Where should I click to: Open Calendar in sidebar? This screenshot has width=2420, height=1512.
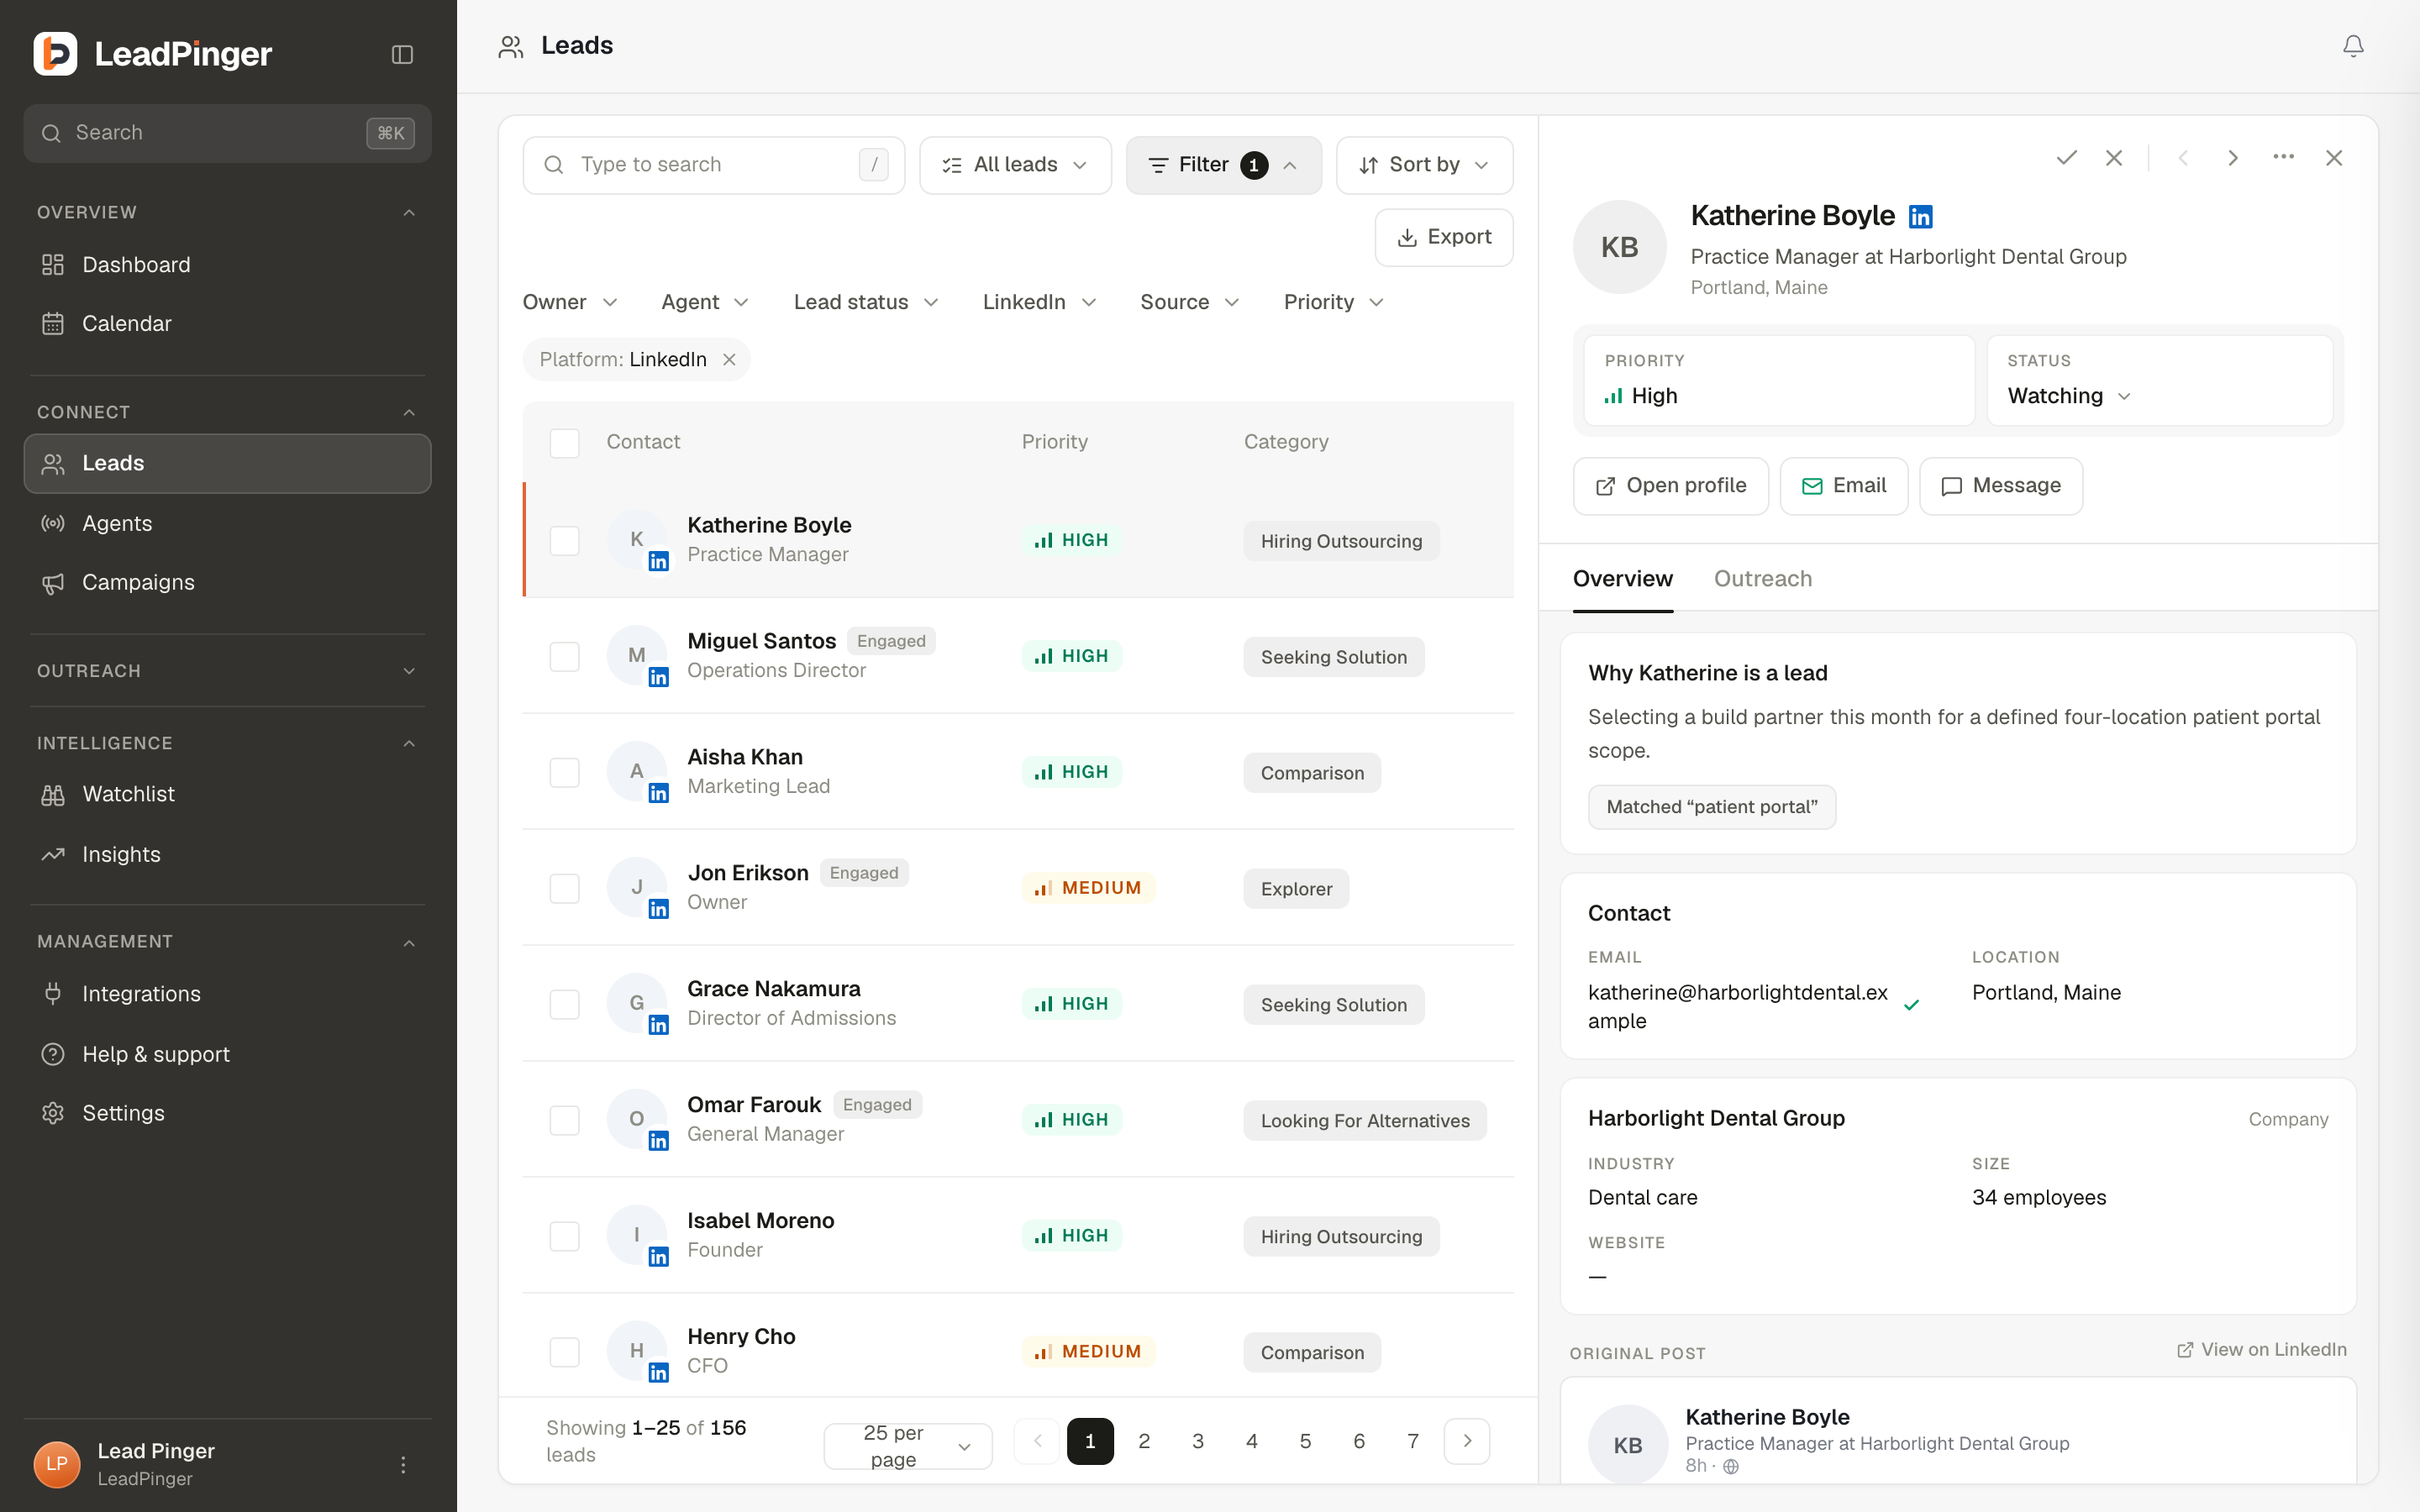pyautogui.click(x=227, y=324)
